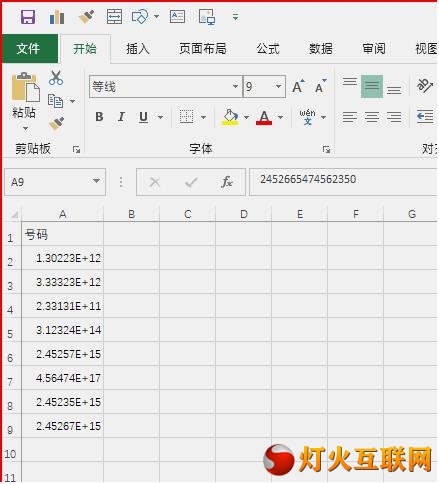Select the Format Painter brush in clipboard group
This screenshot has height=484, width=439.
pyautogui.click(x=56, y=124)
